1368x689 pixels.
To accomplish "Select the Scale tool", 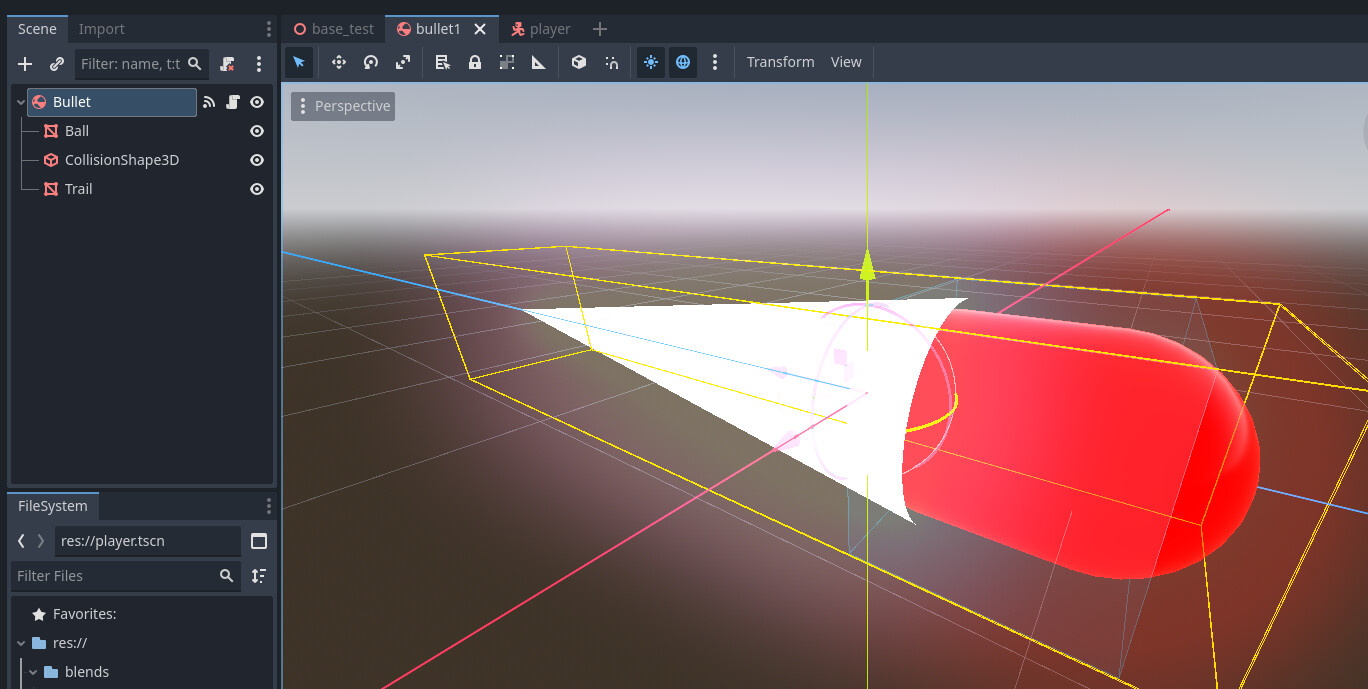I will click(x=402, y=62).
